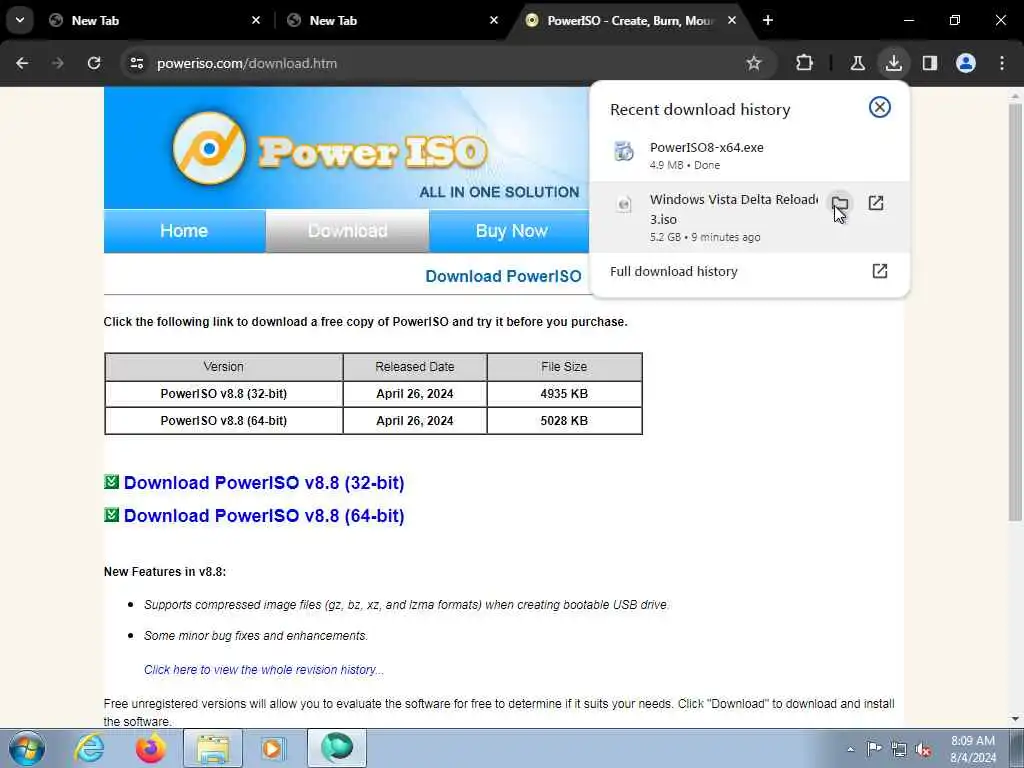Launch Internet Explorer from taskbar
The image size is (1024, 768).
tap(89, 748)
